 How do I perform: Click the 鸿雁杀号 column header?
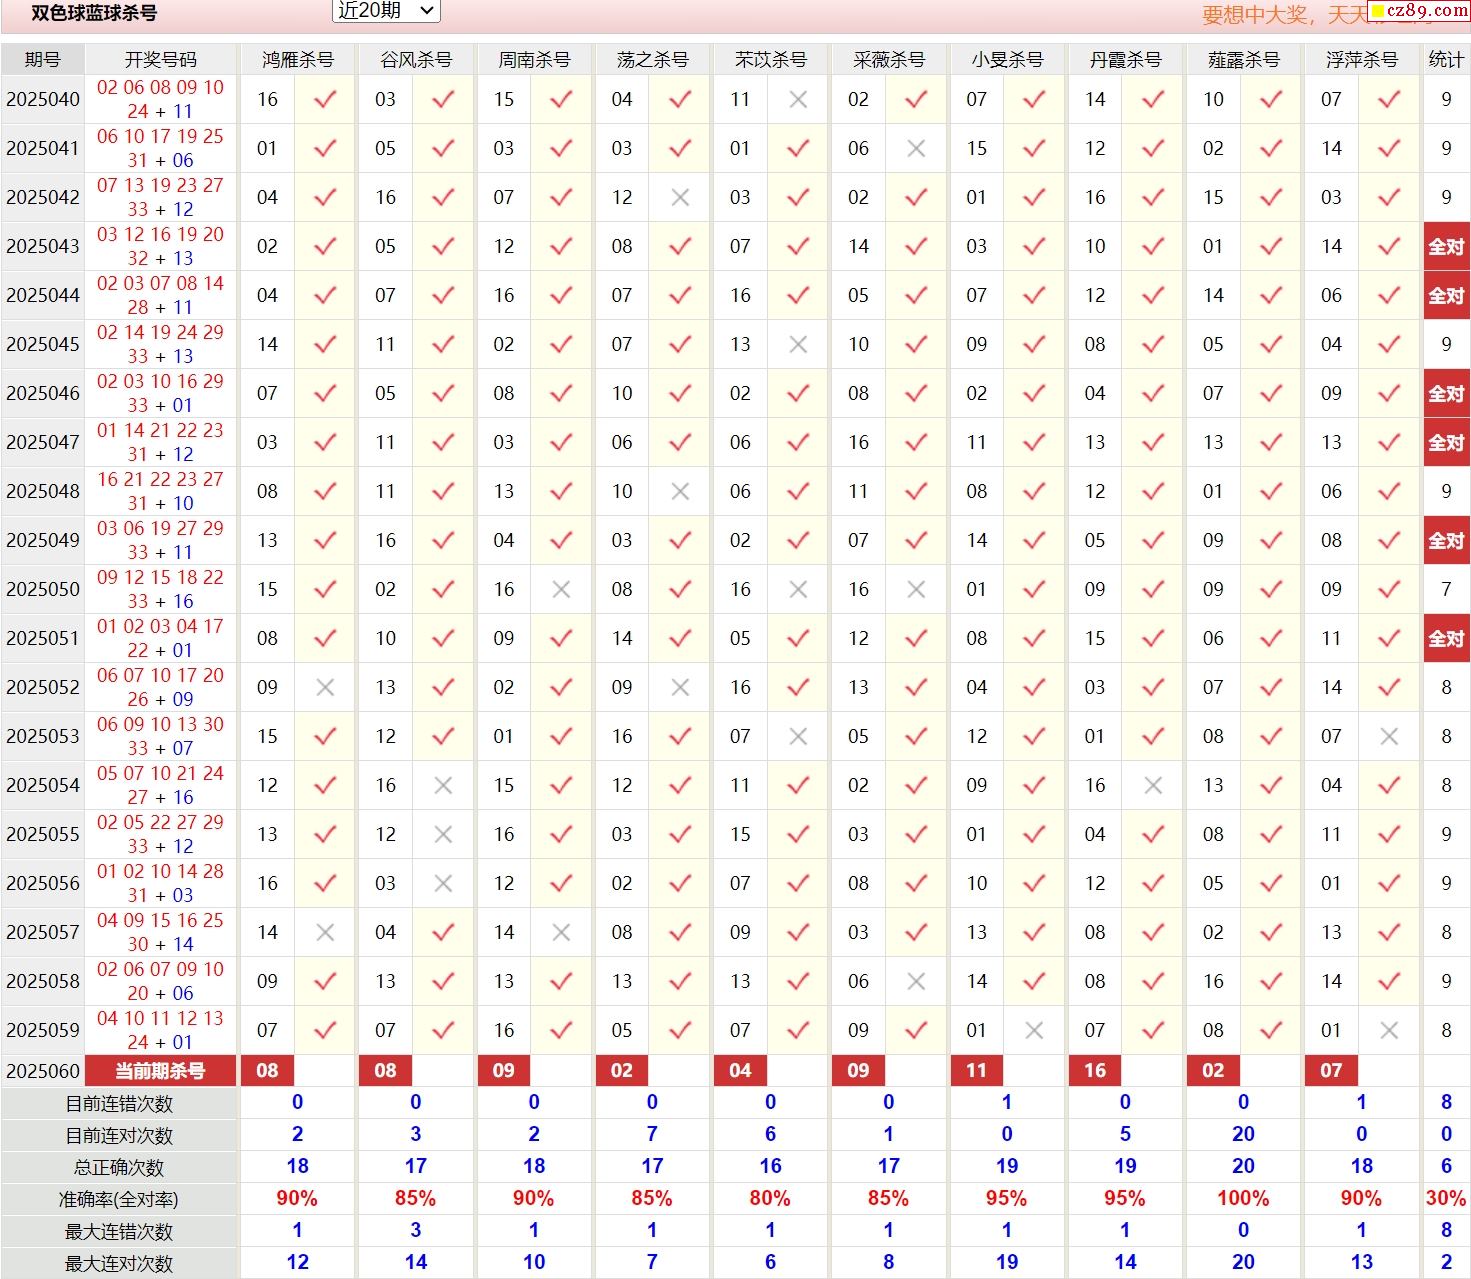click(x=297, y=60)
